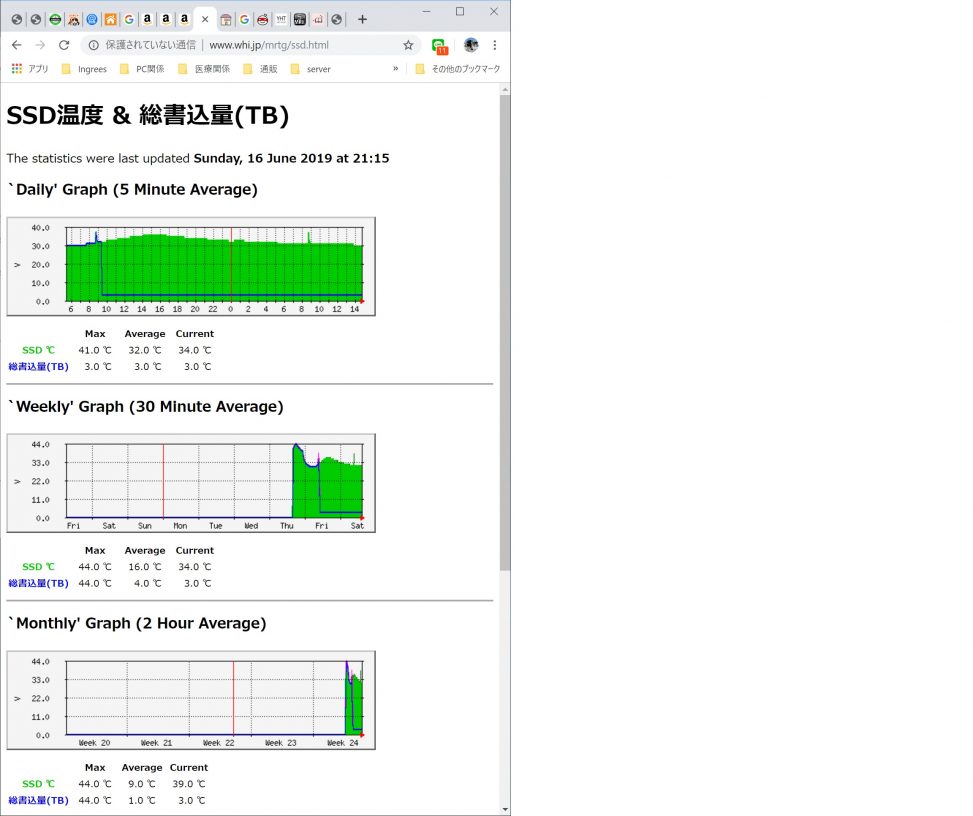Click the scrollbar down arrow
Viewport: 973px width, 816px height.
(x=505, y=809)
